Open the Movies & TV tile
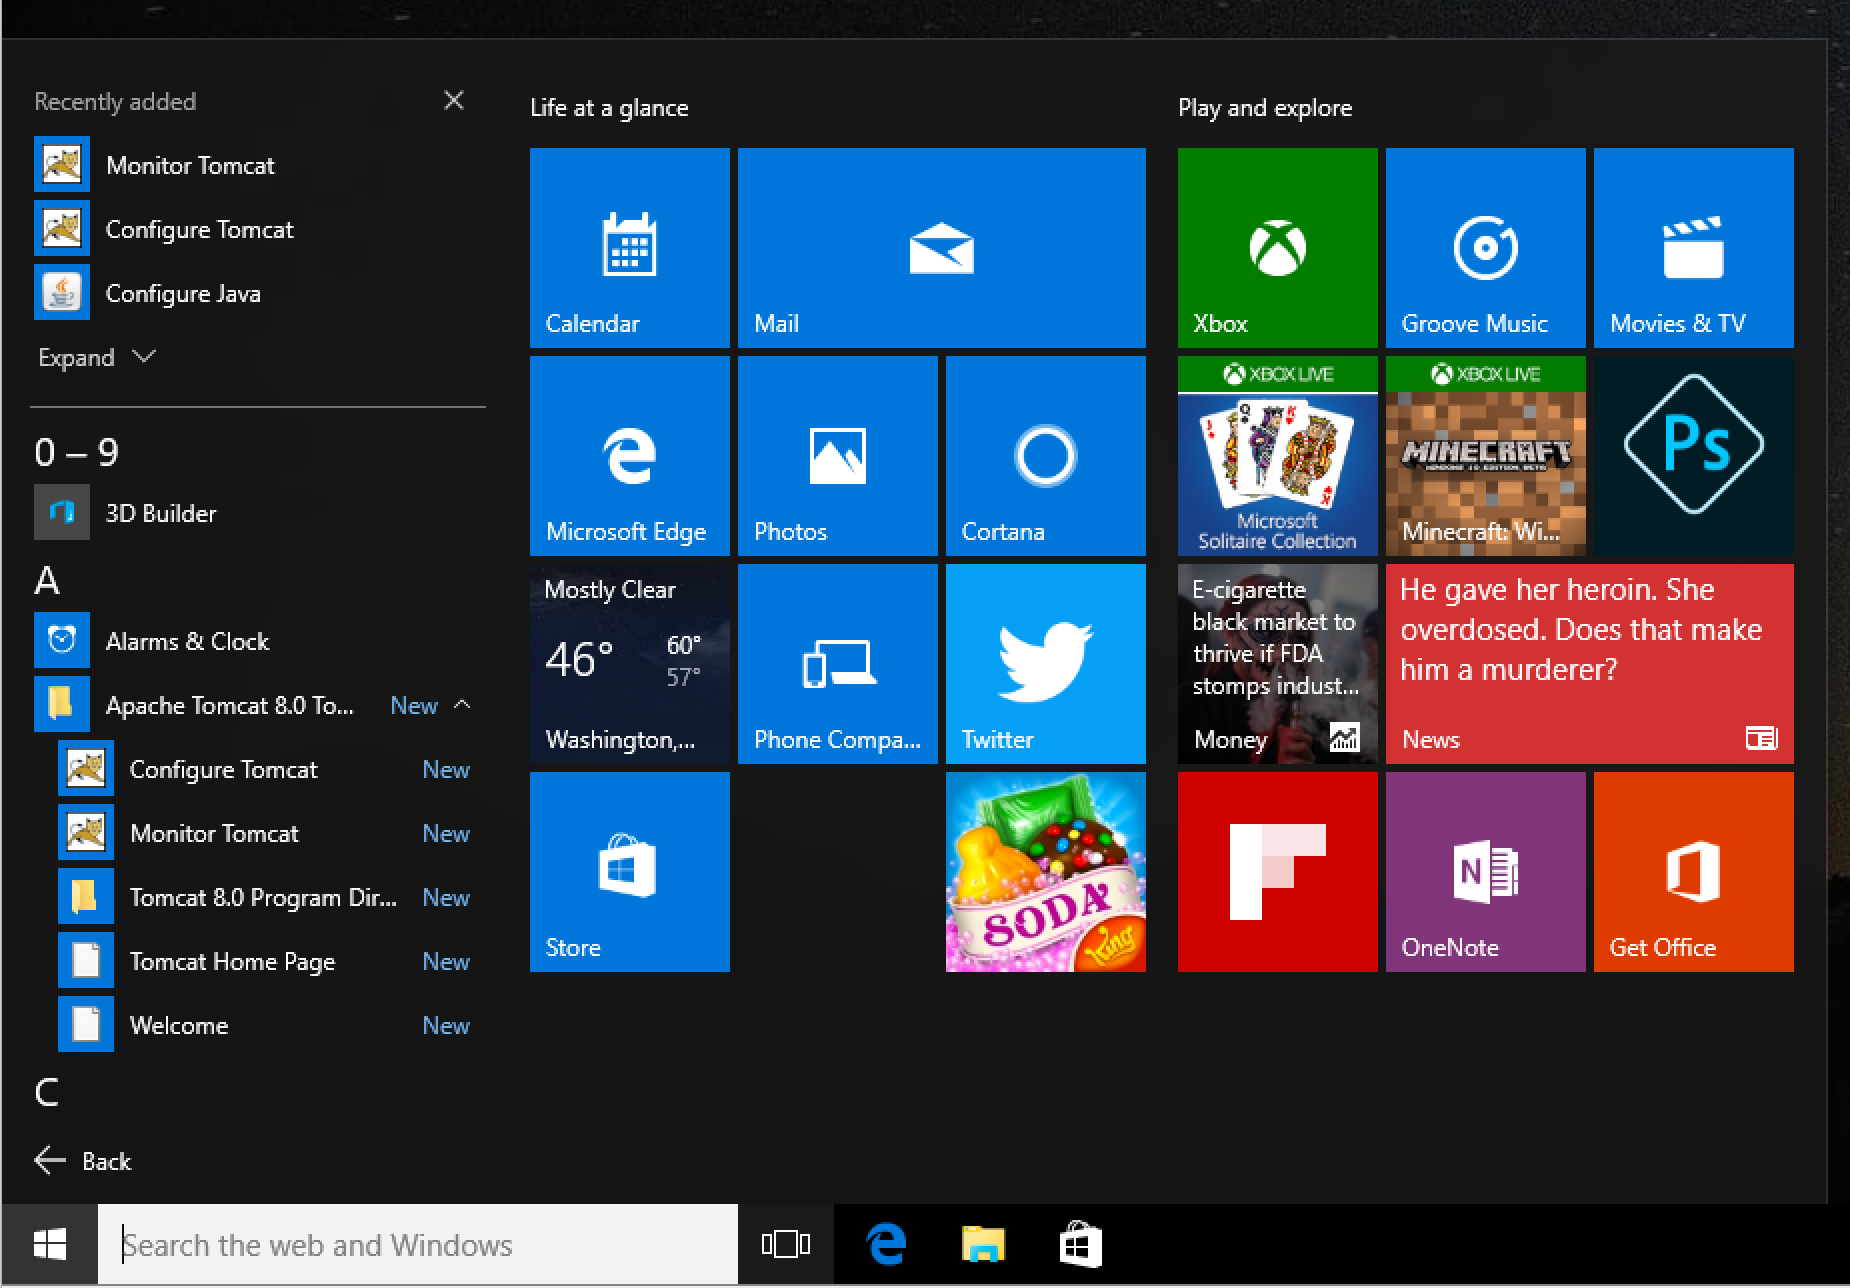 (1694, 248)
